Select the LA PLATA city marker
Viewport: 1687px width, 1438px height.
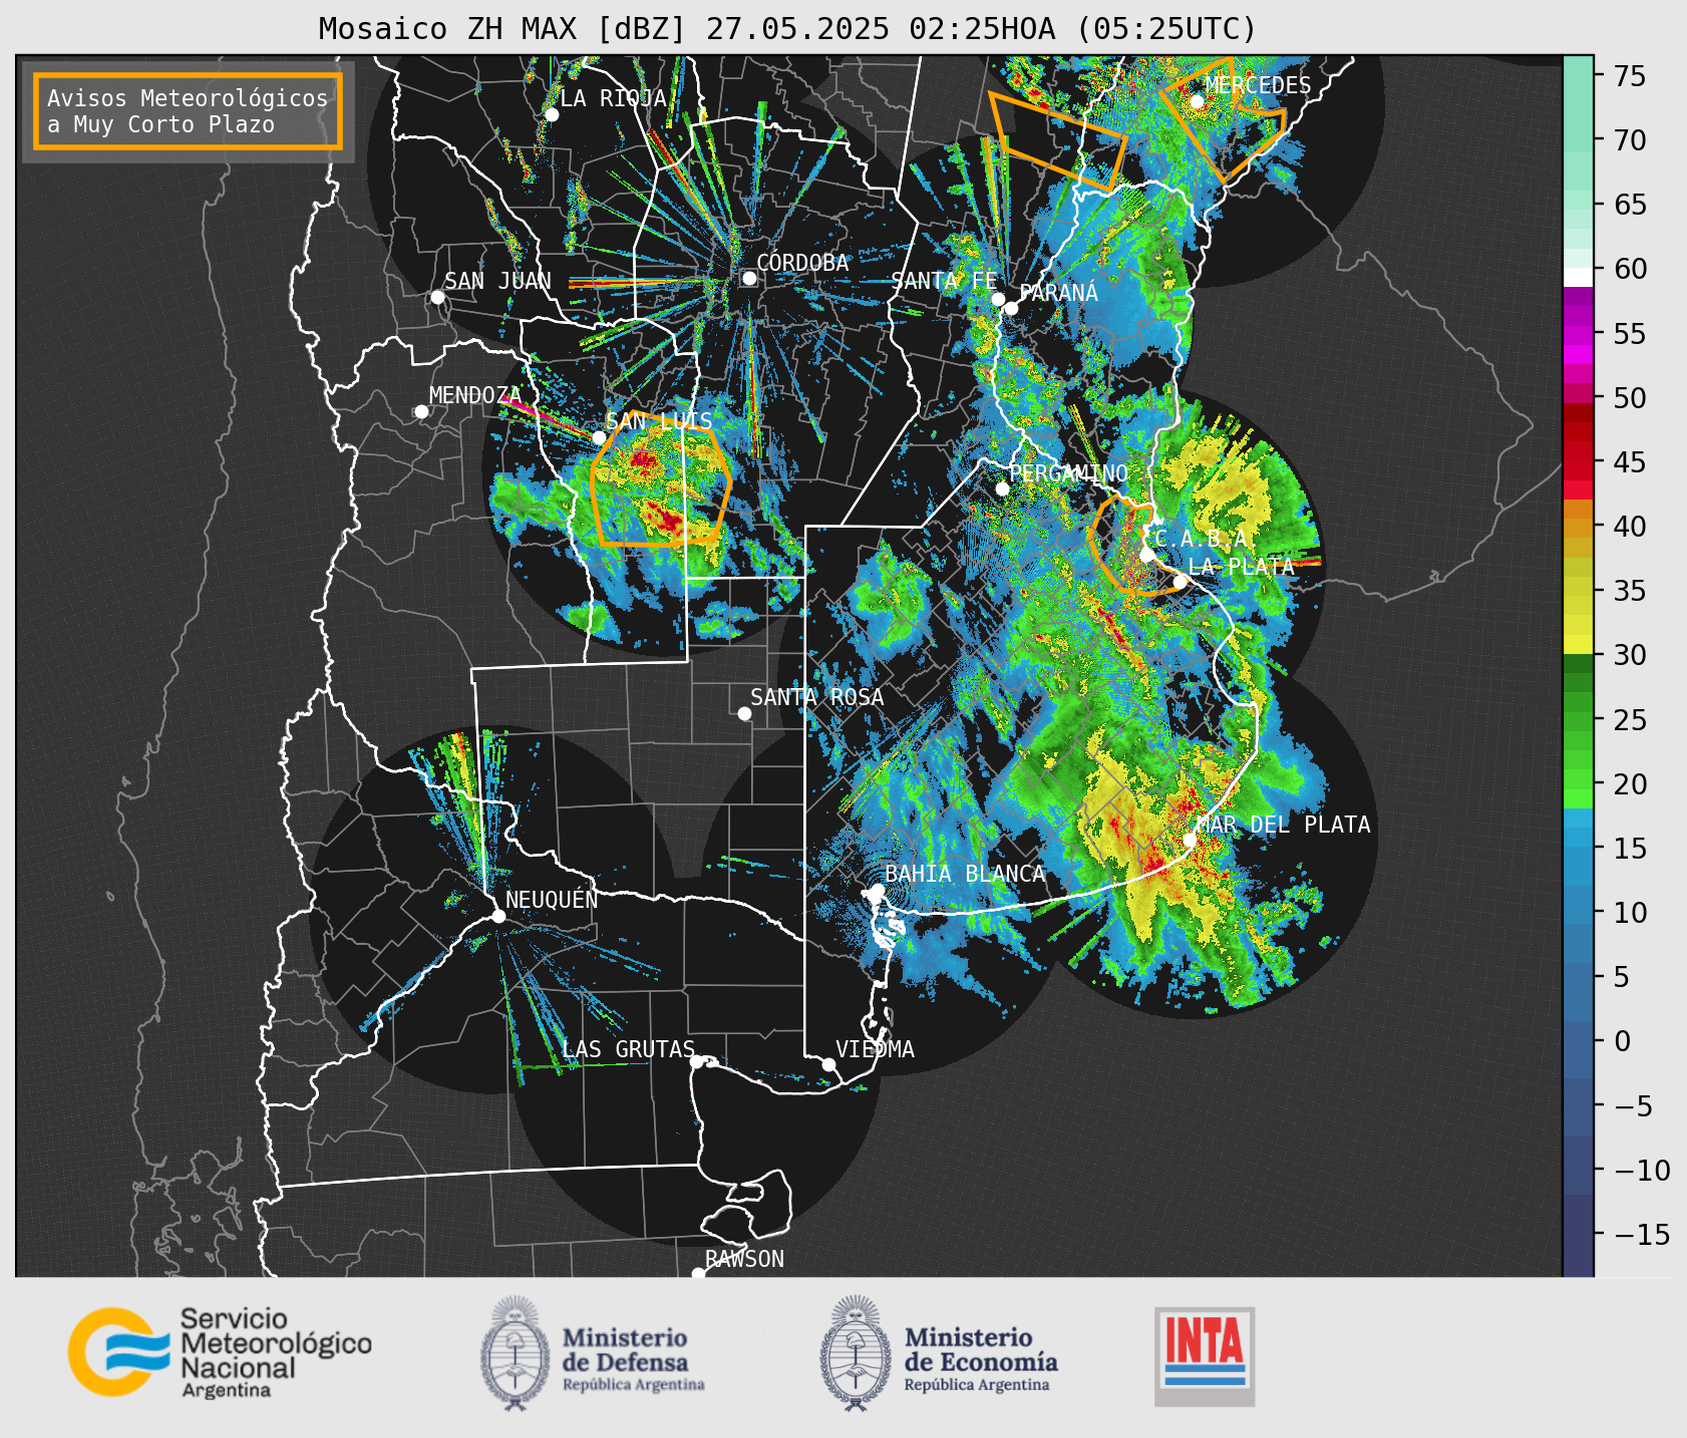coord(1180,582)
